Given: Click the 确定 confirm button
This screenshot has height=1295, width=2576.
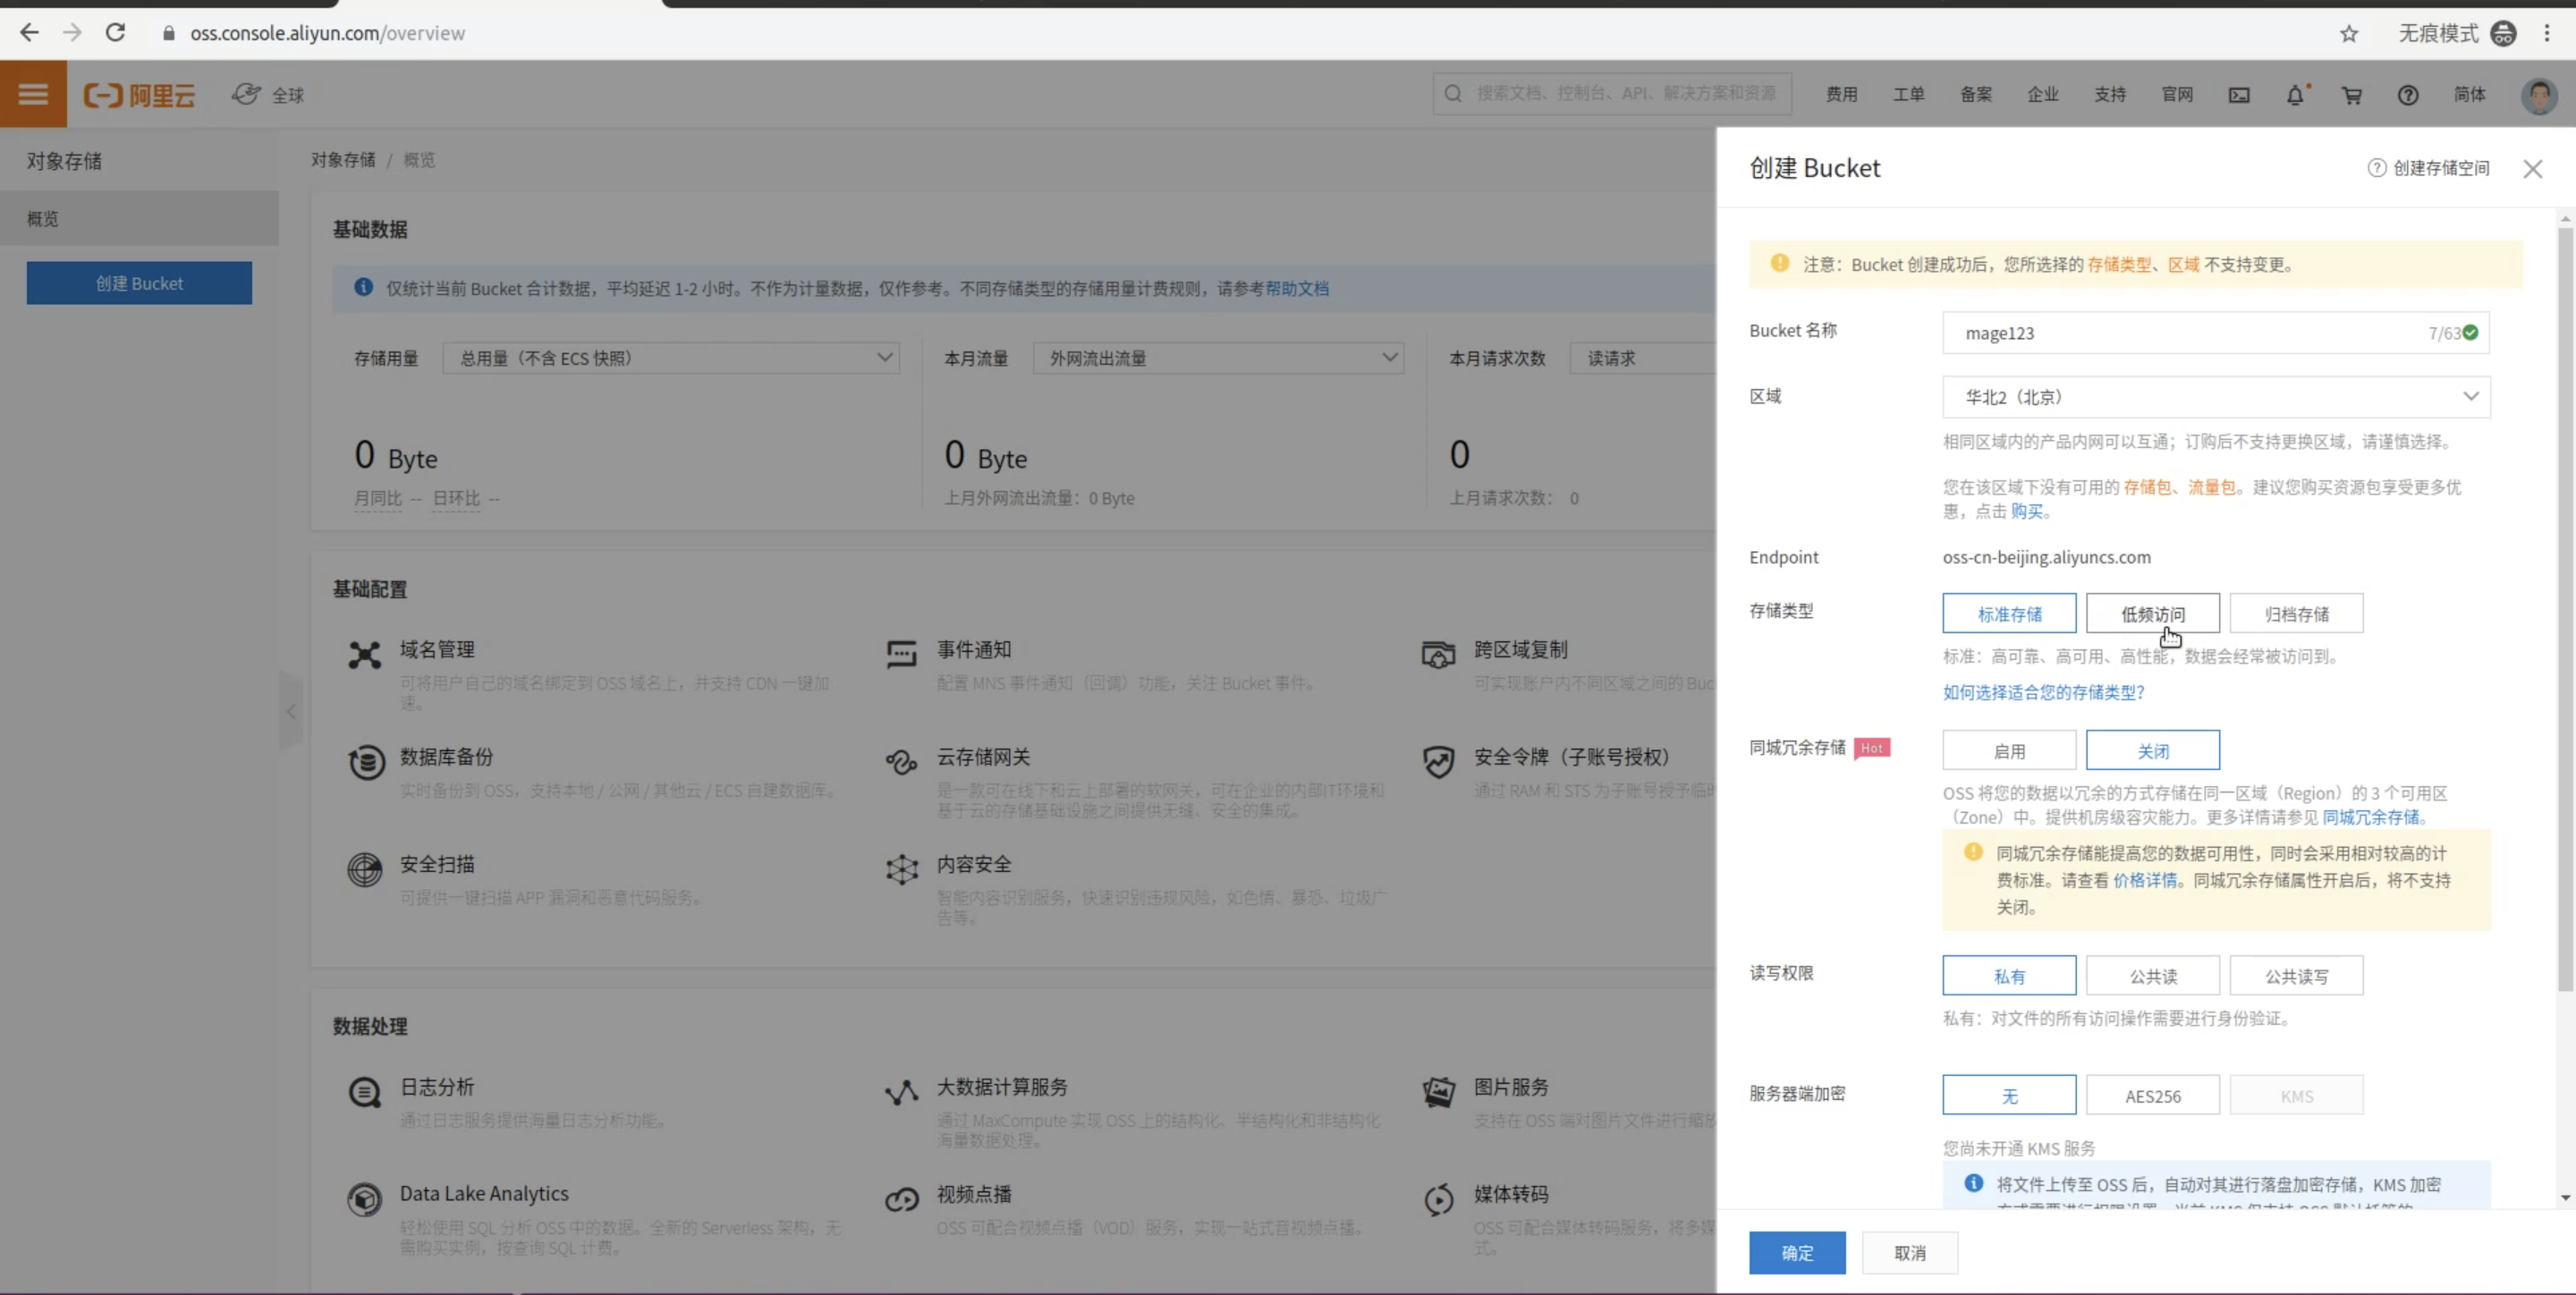Looking at the screenshot, I should click(1796, 1253).
